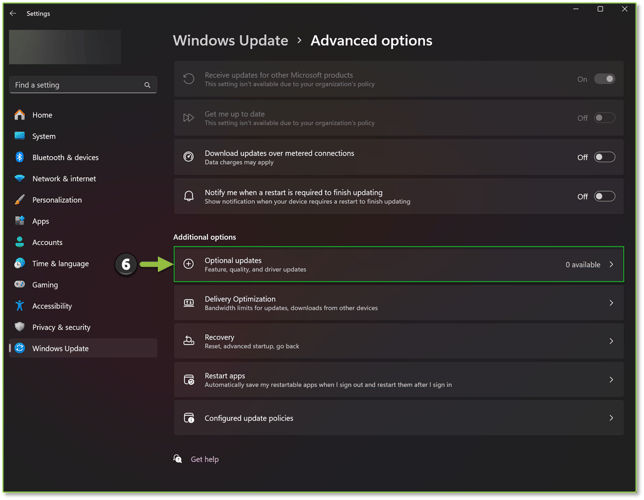This screenshot has width=644, height=500.
Task: Click 'Data charges may apply' text
Action: (x=239, y=163)
